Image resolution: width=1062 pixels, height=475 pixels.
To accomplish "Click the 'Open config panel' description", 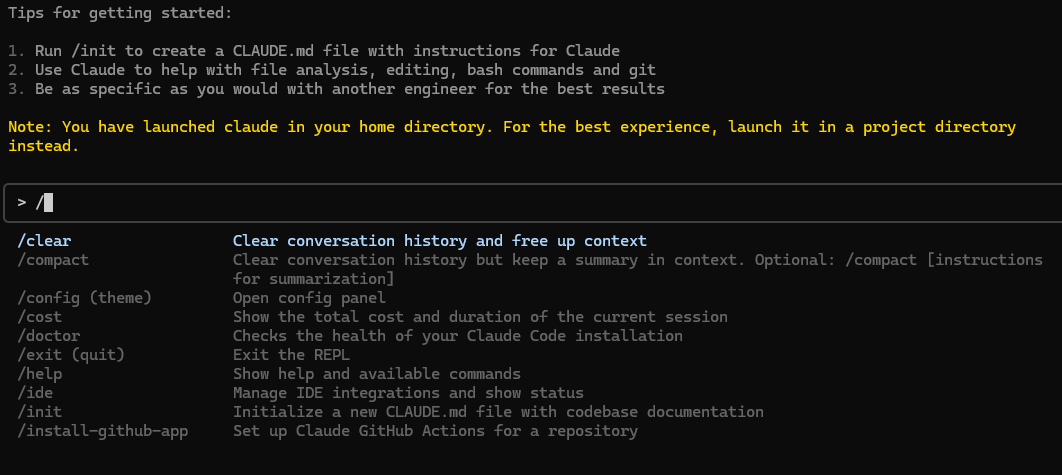I will pyautogui.click(x=310, y=297).
